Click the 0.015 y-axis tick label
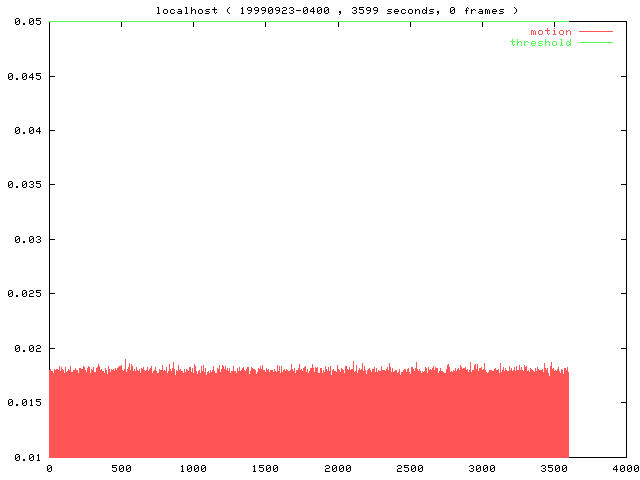 (x=23, y=403)
